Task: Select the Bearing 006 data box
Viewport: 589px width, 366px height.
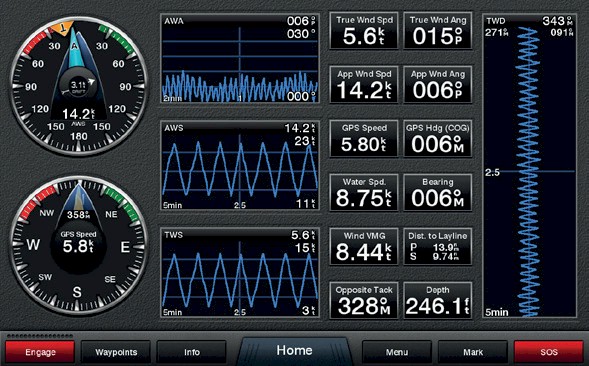Action: (x=438, y=192)
